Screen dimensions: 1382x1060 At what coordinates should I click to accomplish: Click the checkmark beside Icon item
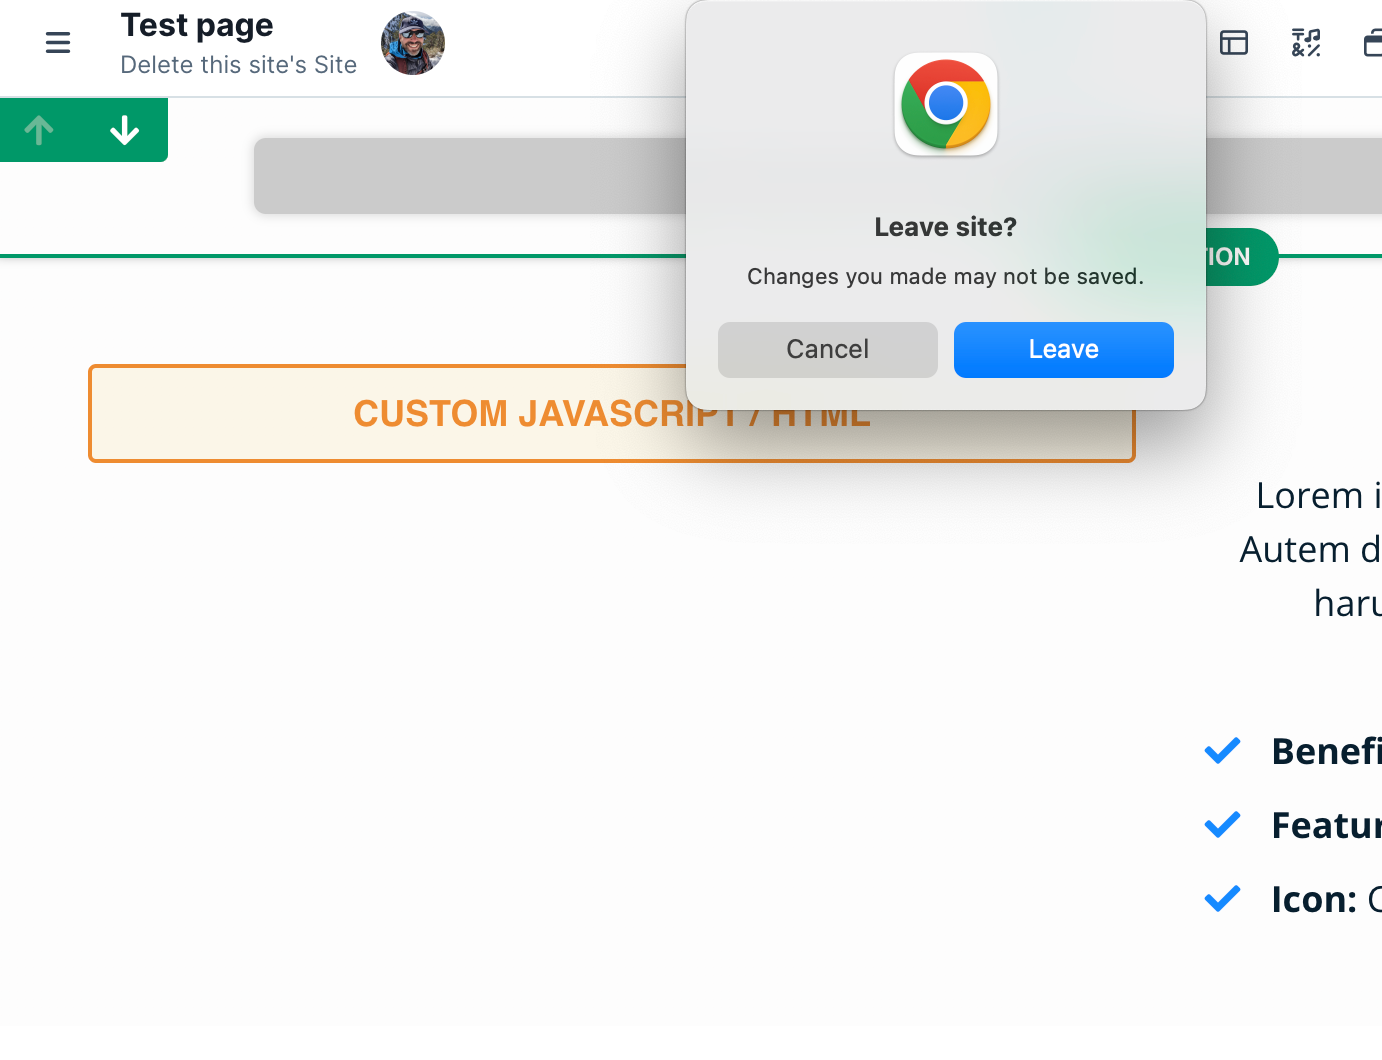pos(1222,899)
